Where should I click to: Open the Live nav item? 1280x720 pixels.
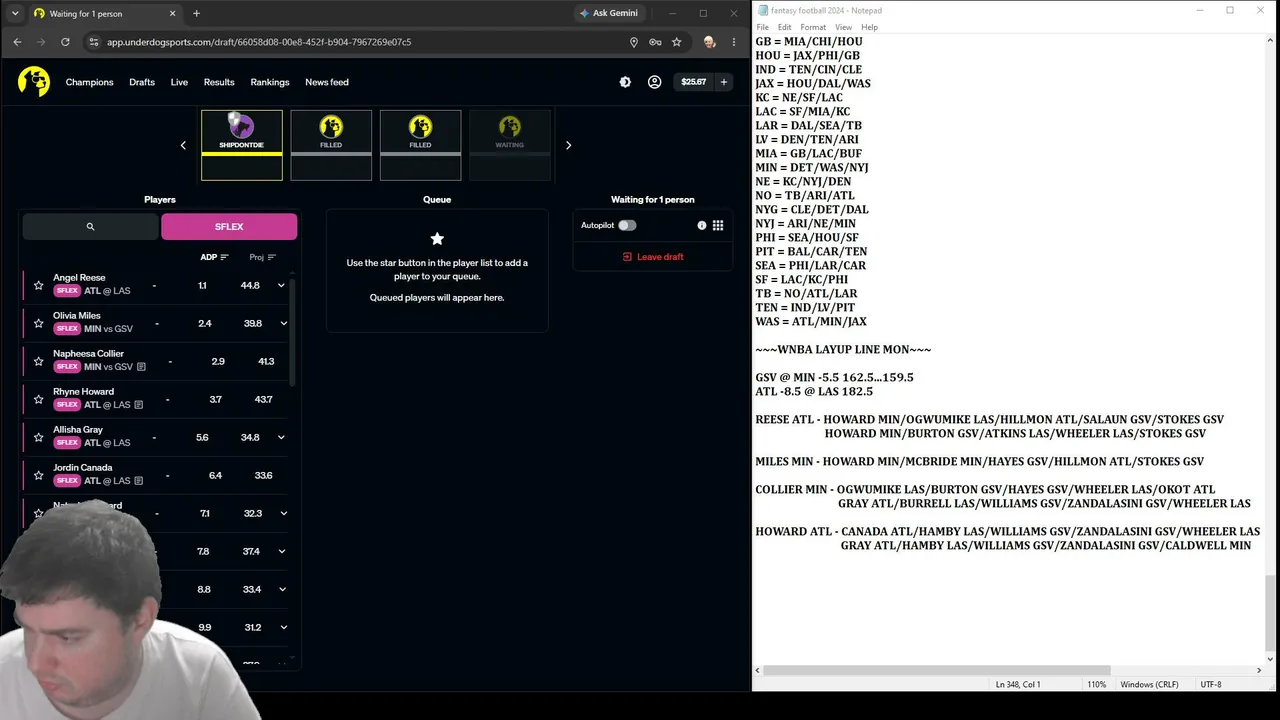pyautogui.click(x=179, y=82)
